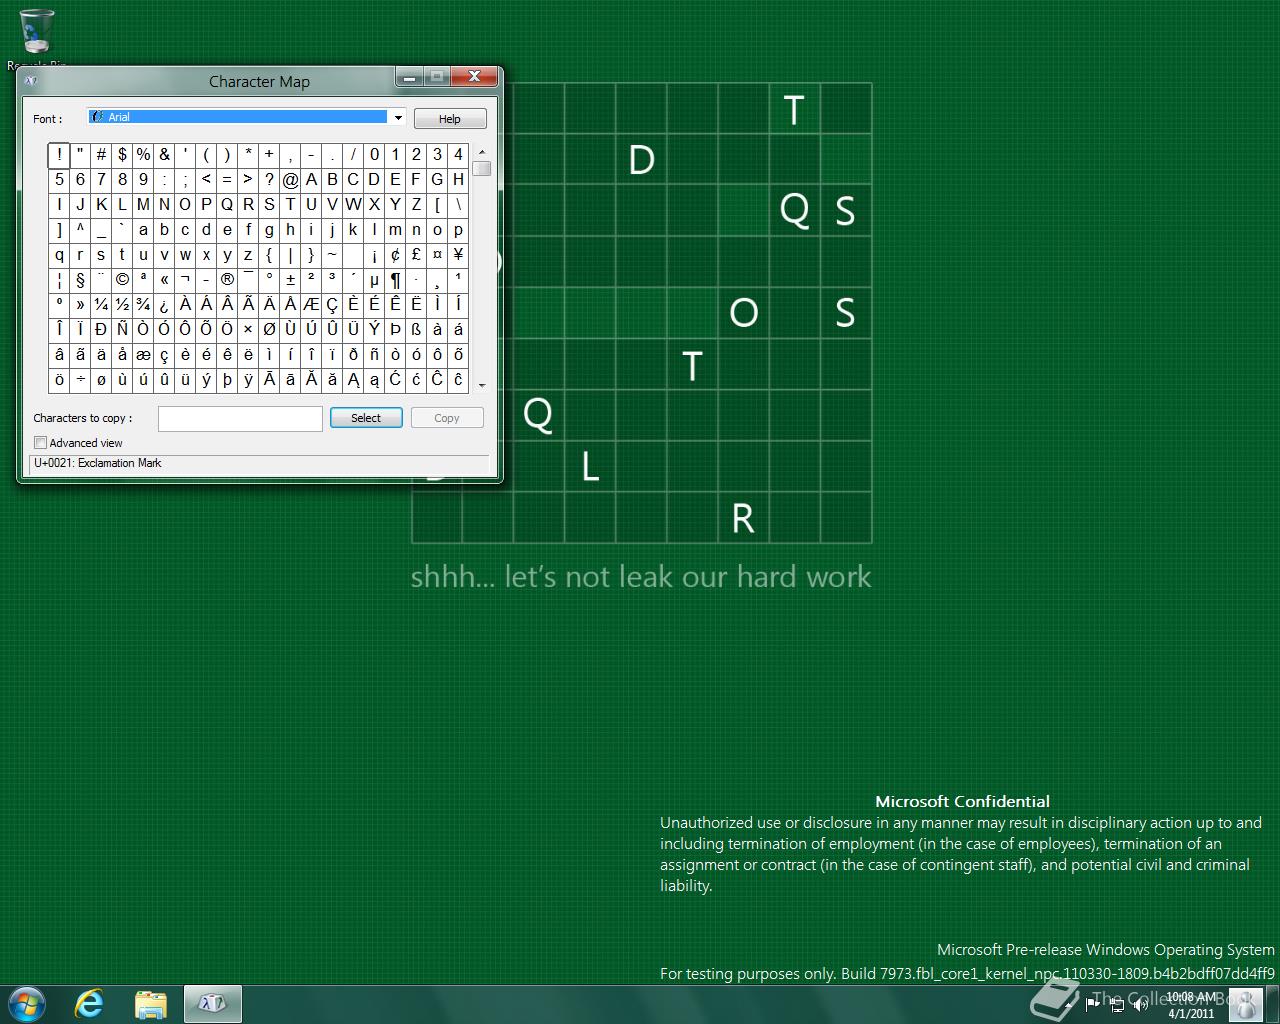Select the « left guillemet cell
The image size is (1280, 1024).
coord(164,279)
